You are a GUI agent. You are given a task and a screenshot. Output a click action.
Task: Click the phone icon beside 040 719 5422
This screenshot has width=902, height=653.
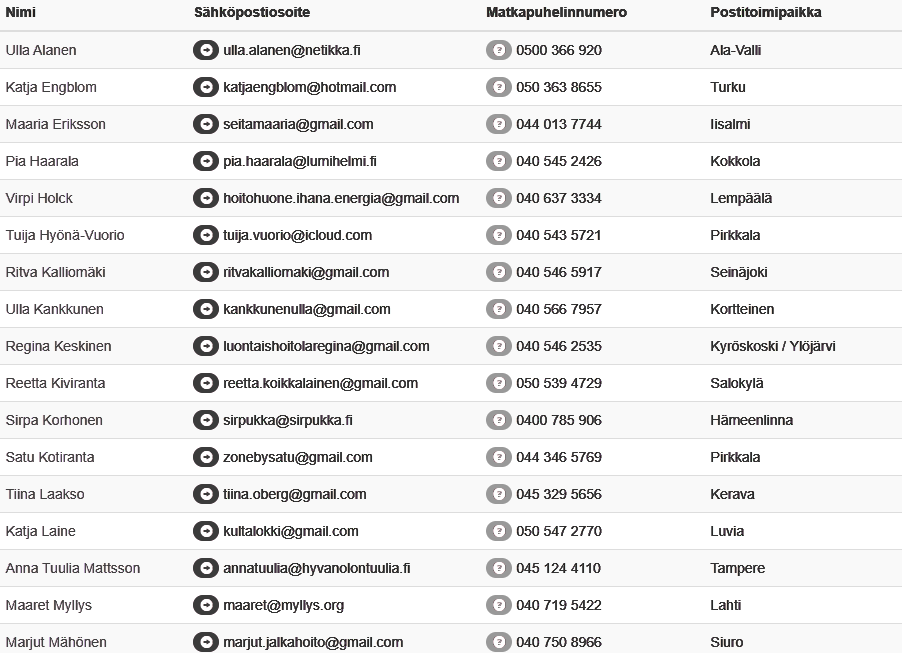coord(498,605)
